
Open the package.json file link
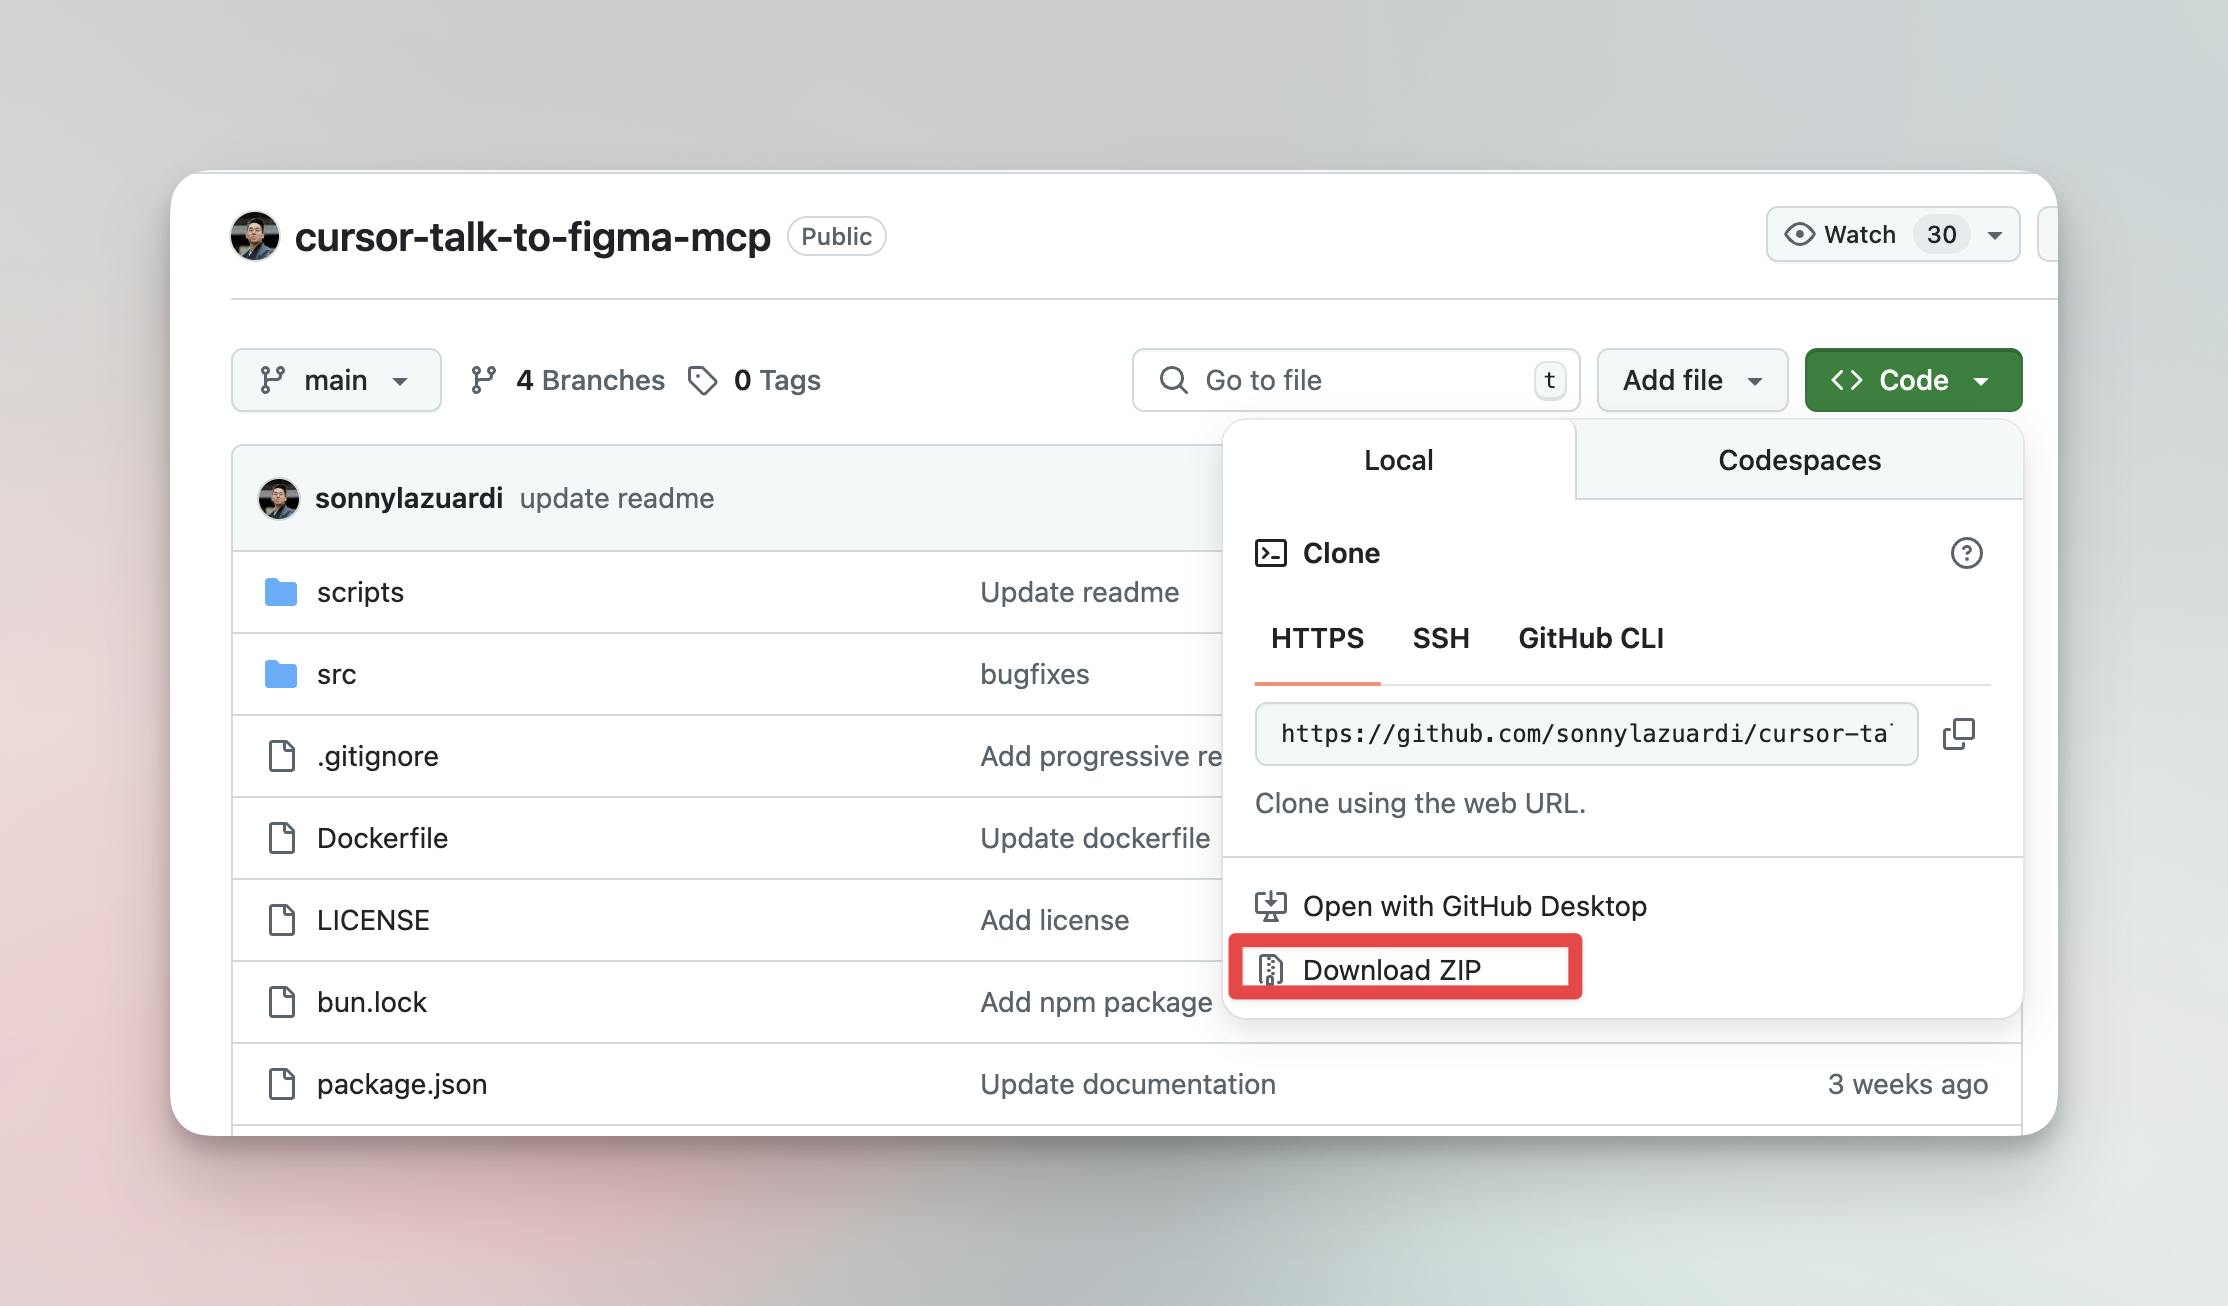(402, 1084)
